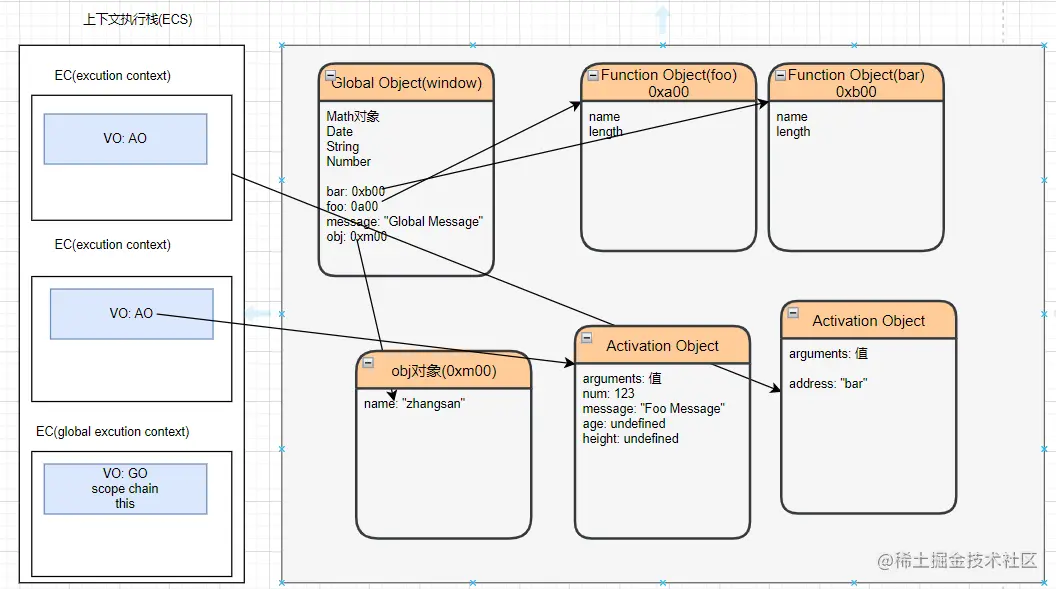Viewport: 1056px width, 589px height.
Task: Select the Global Object(window) title header
Action: [406, 83]
